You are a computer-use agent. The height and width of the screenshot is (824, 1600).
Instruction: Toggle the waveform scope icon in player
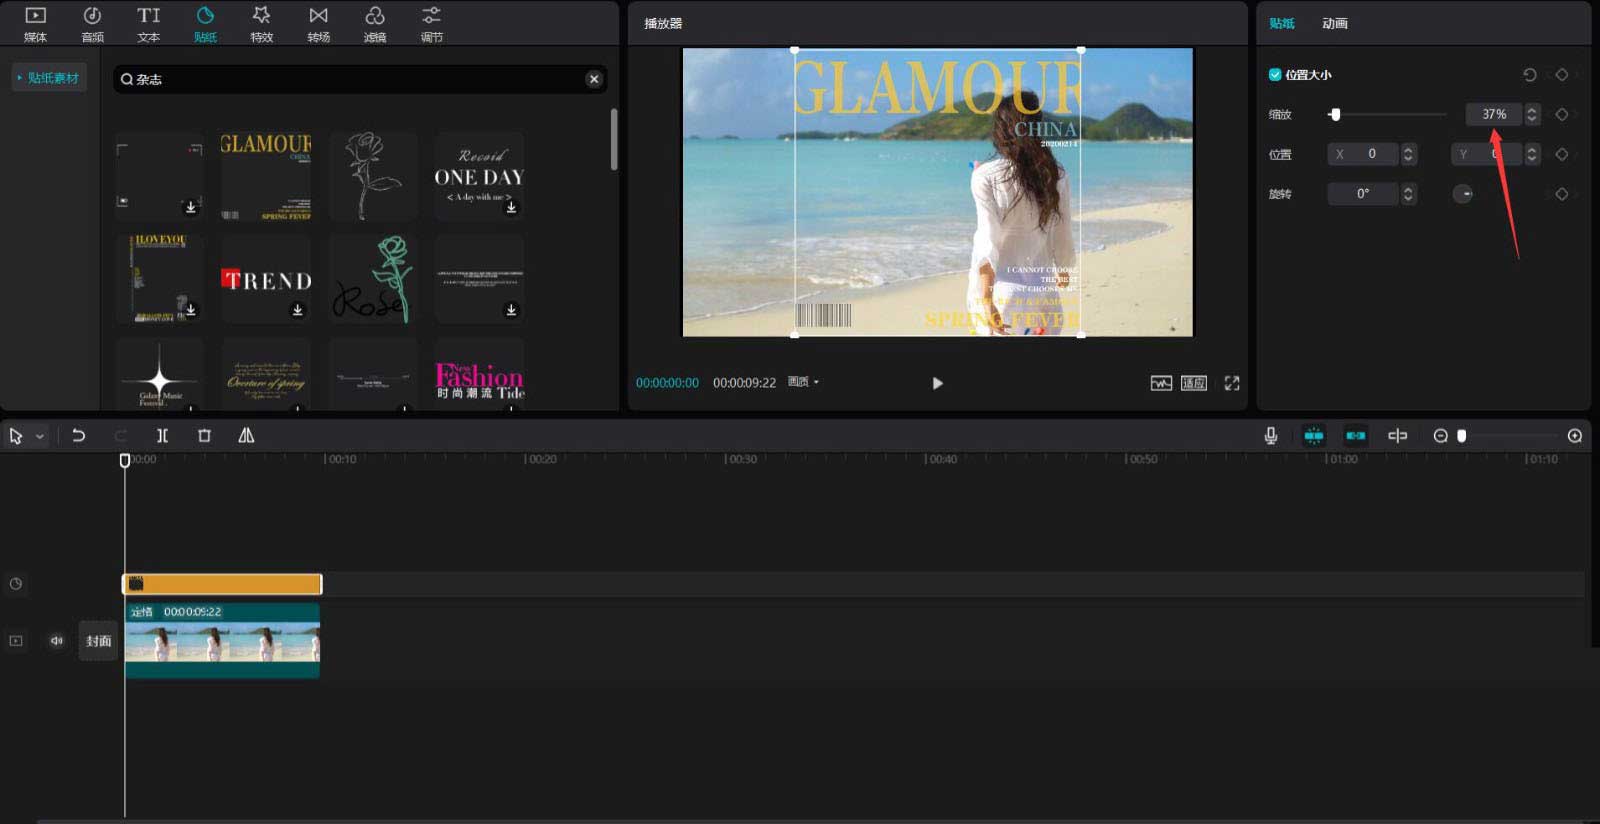click(1161, 383)
